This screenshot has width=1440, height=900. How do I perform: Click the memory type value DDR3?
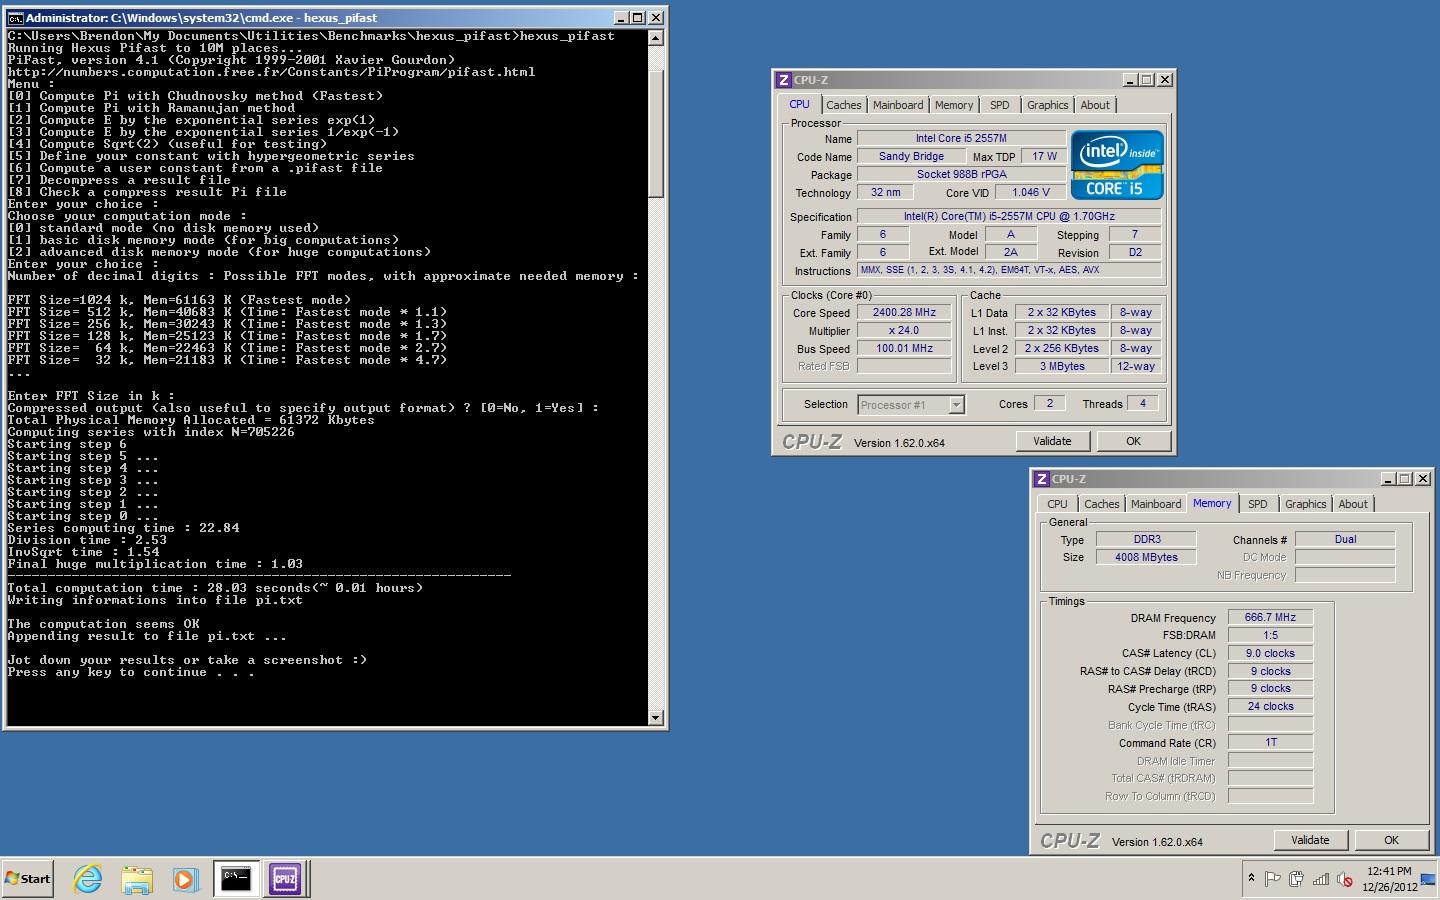pos(1147,539)
